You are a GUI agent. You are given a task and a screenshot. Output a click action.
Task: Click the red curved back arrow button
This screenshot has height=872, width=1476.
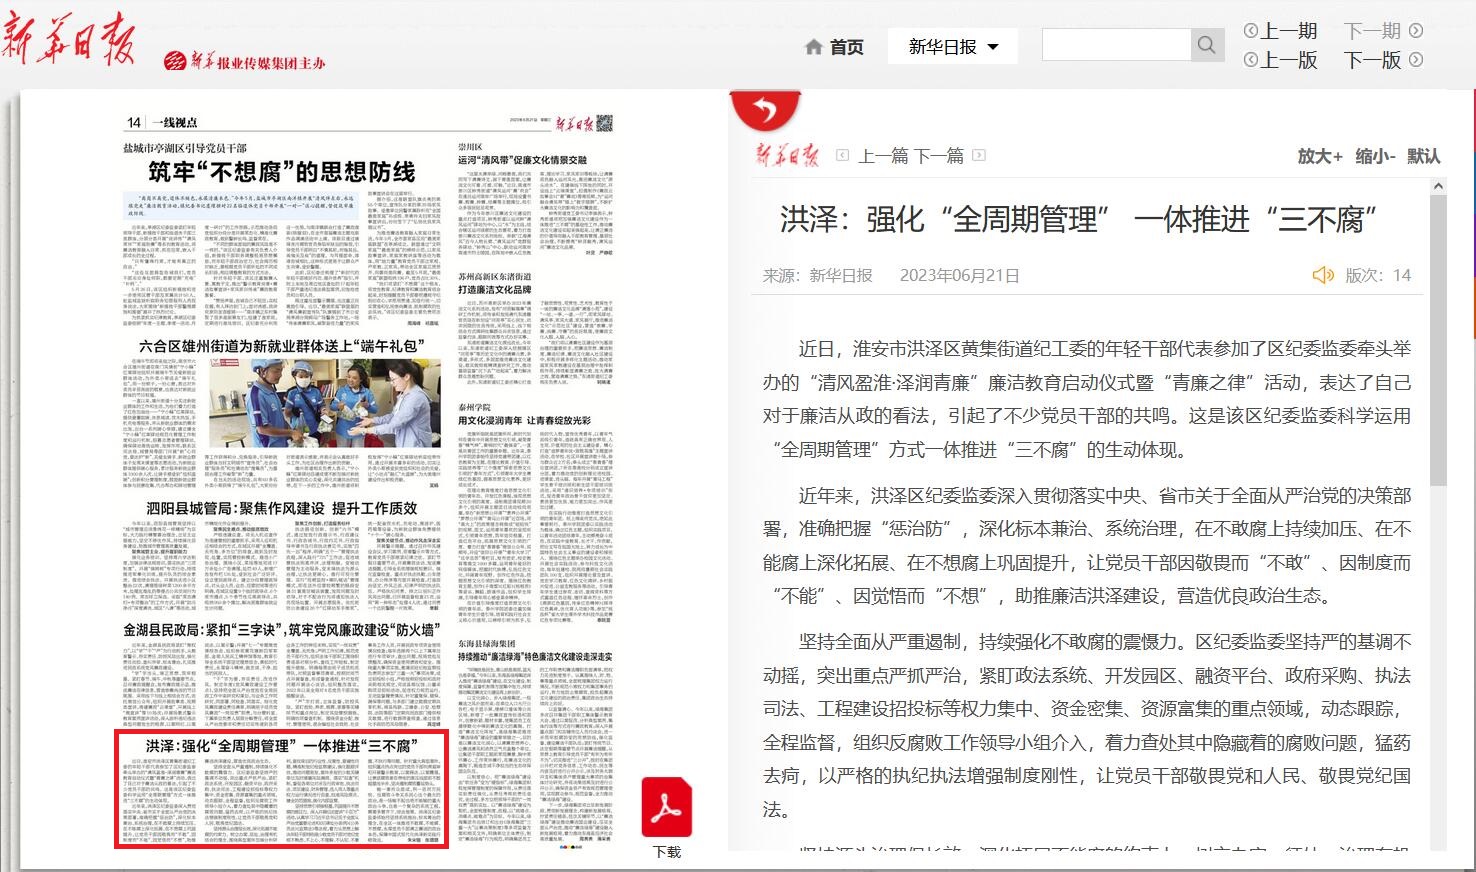coord(765,108)
